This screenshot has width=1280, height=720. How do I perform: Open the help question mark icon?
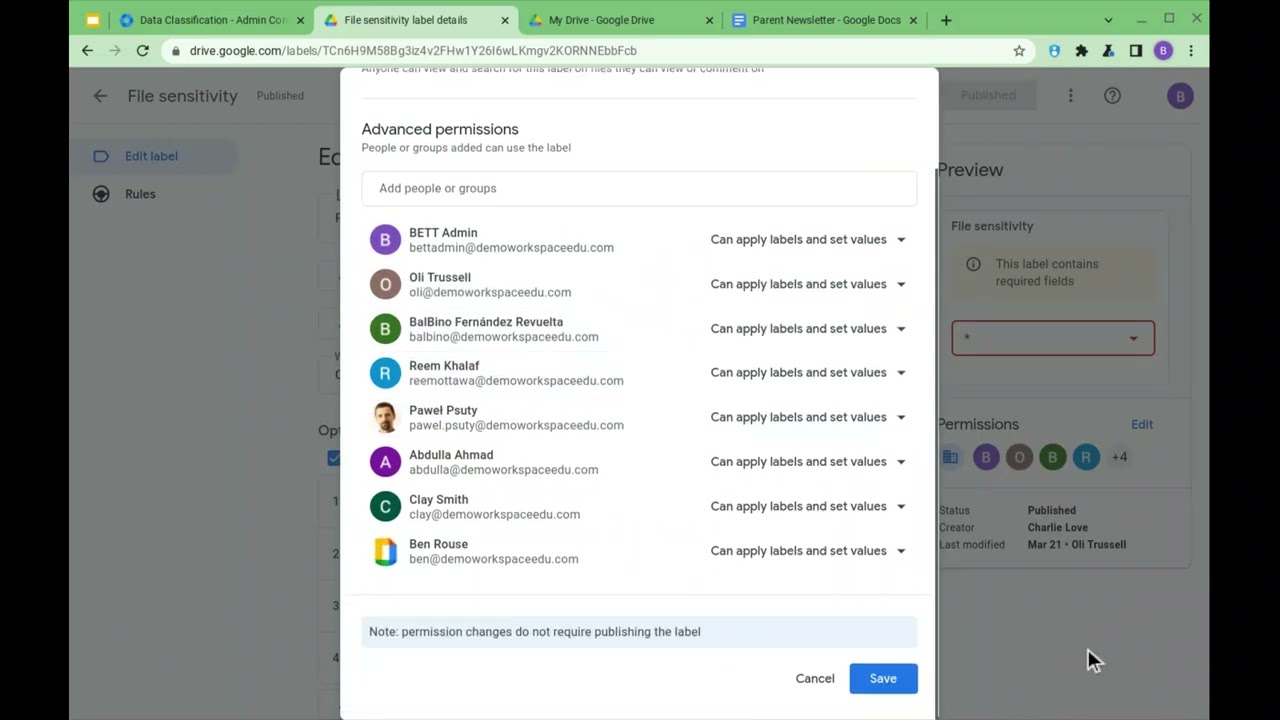[1112, 96]
